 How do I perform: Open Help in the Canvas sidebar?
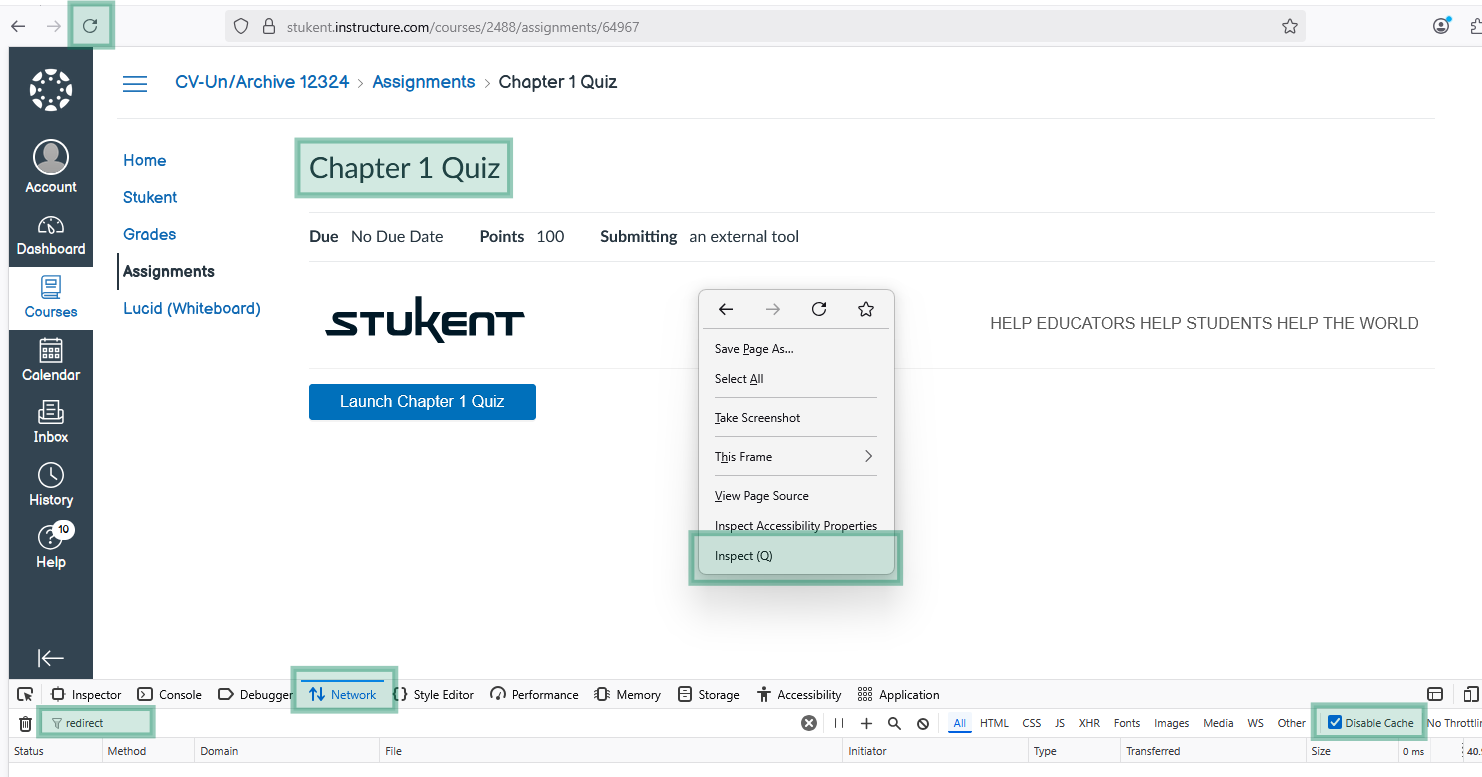coord(51,547)
